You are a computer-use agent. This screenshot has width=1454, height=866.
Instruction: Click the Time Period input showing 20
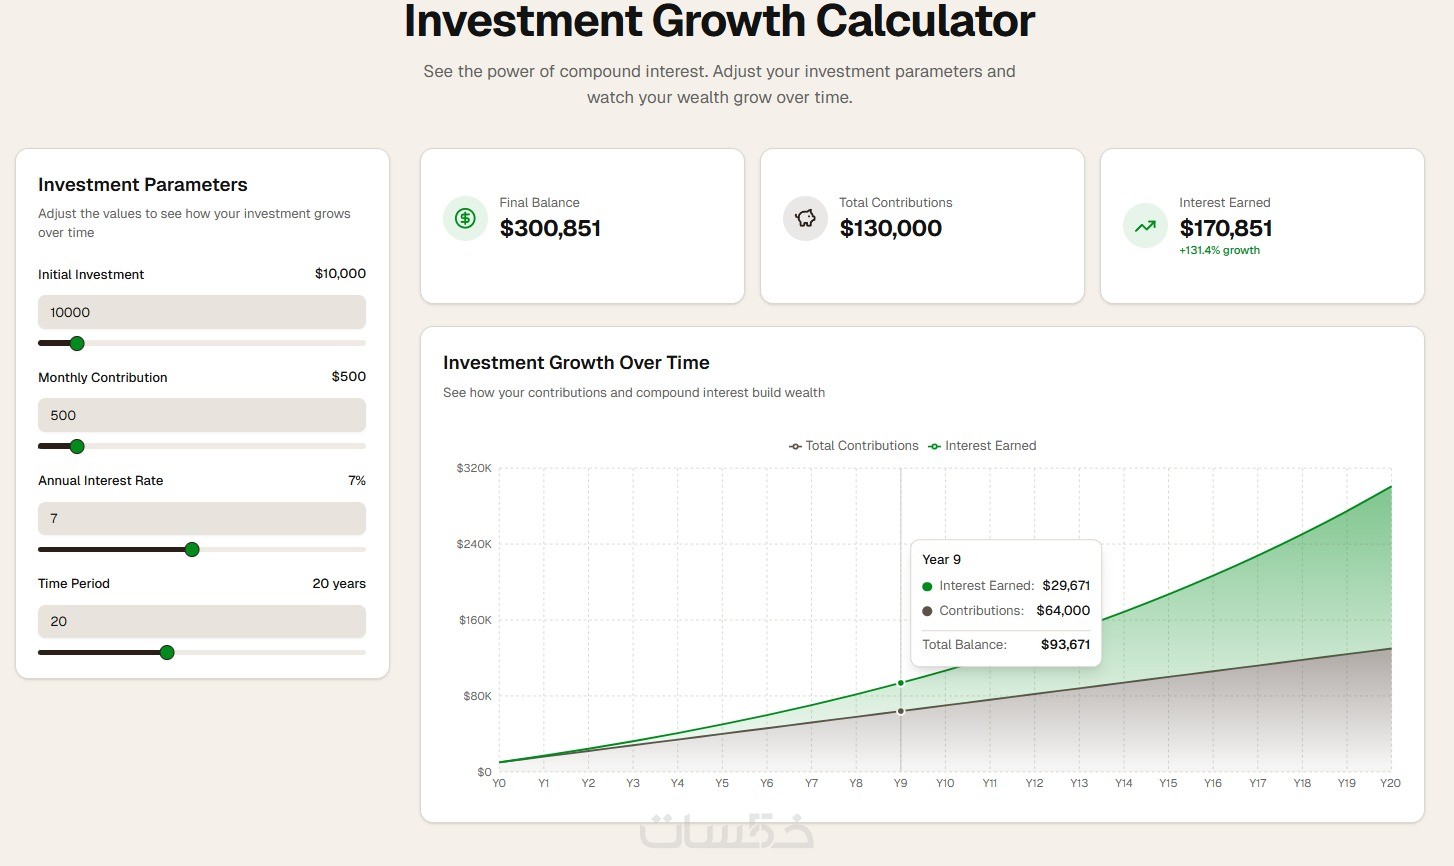coord(202,621)
